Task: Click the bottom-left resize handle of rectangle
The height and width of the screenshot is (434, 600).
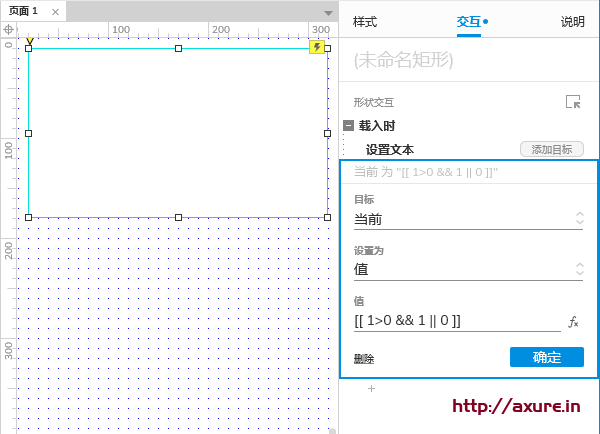Action: pyautogui.click(x=28, y=217)
